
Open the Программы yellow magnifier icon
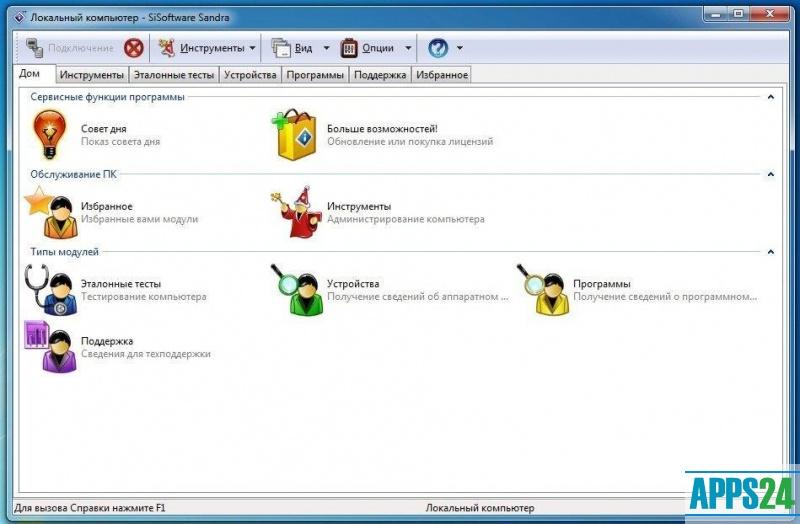tap(543, 290)
